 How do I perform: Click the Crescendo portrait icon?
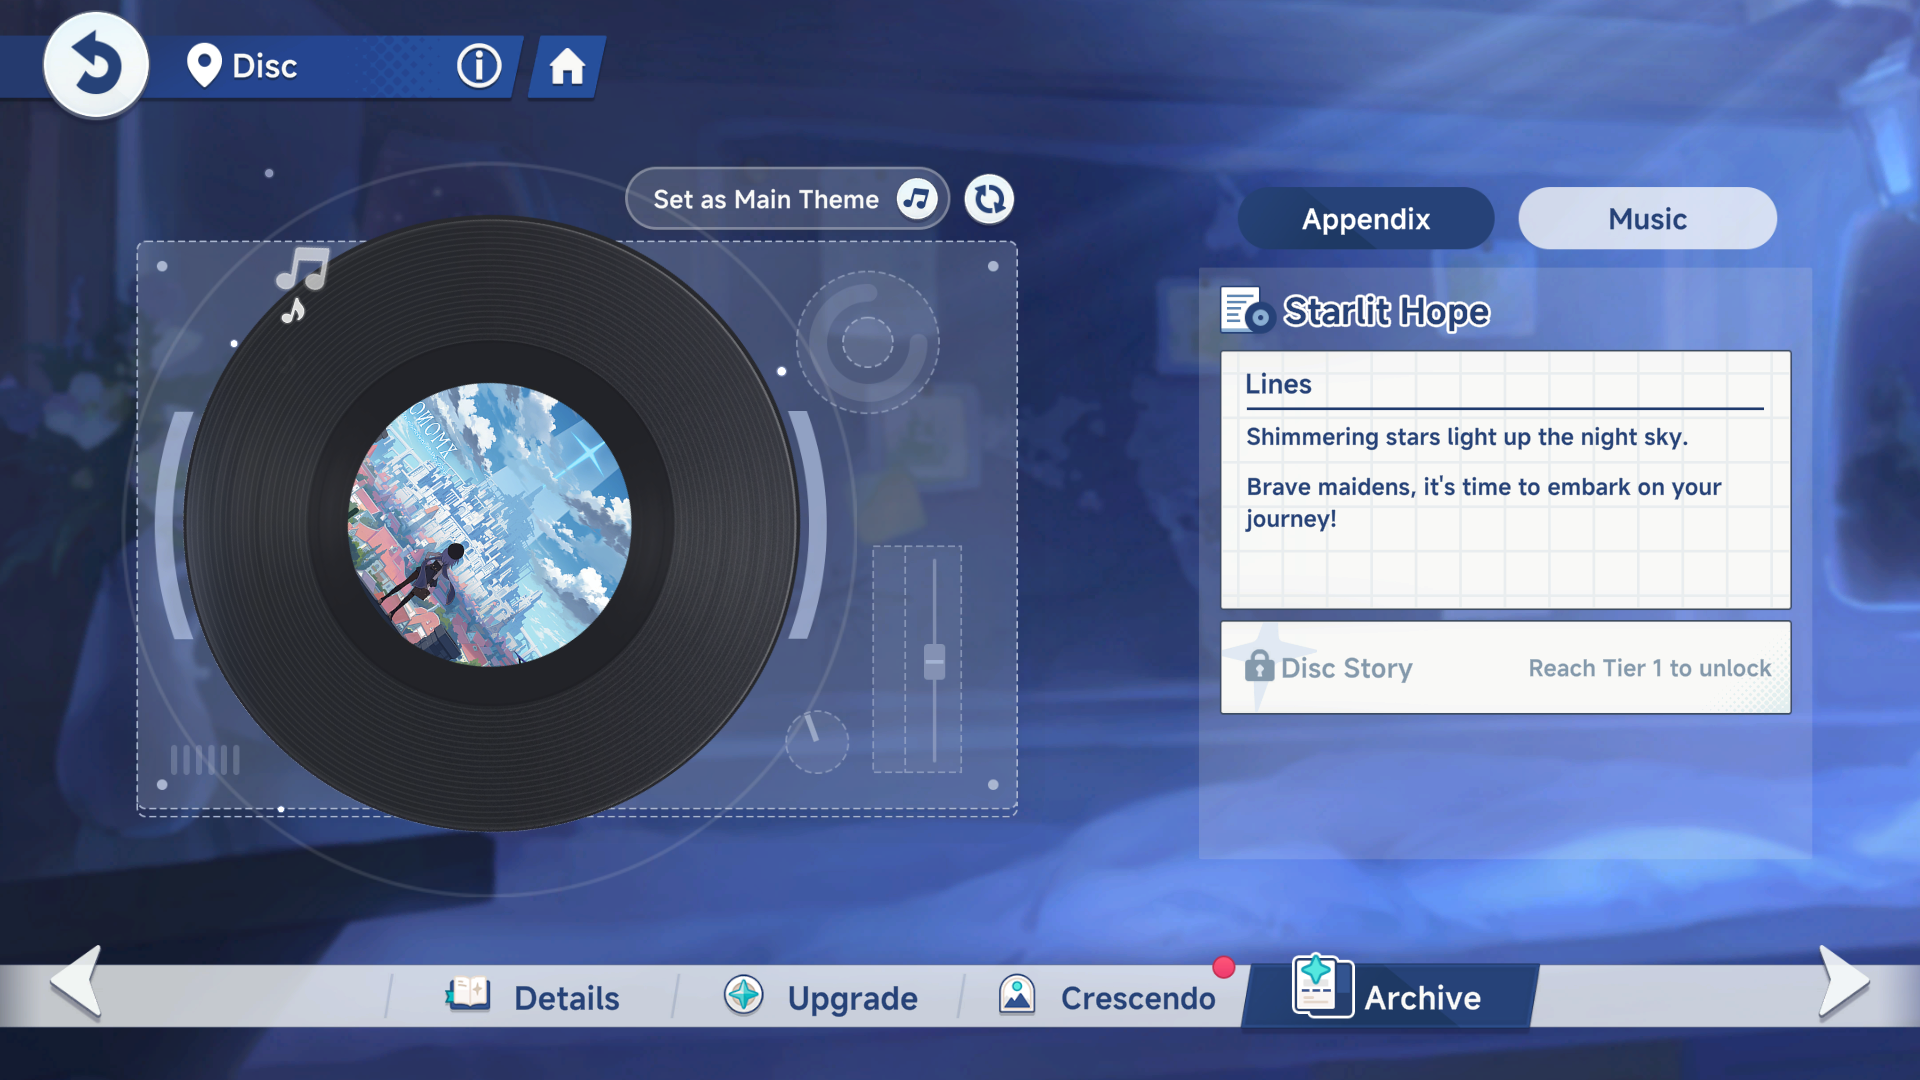1017,995
